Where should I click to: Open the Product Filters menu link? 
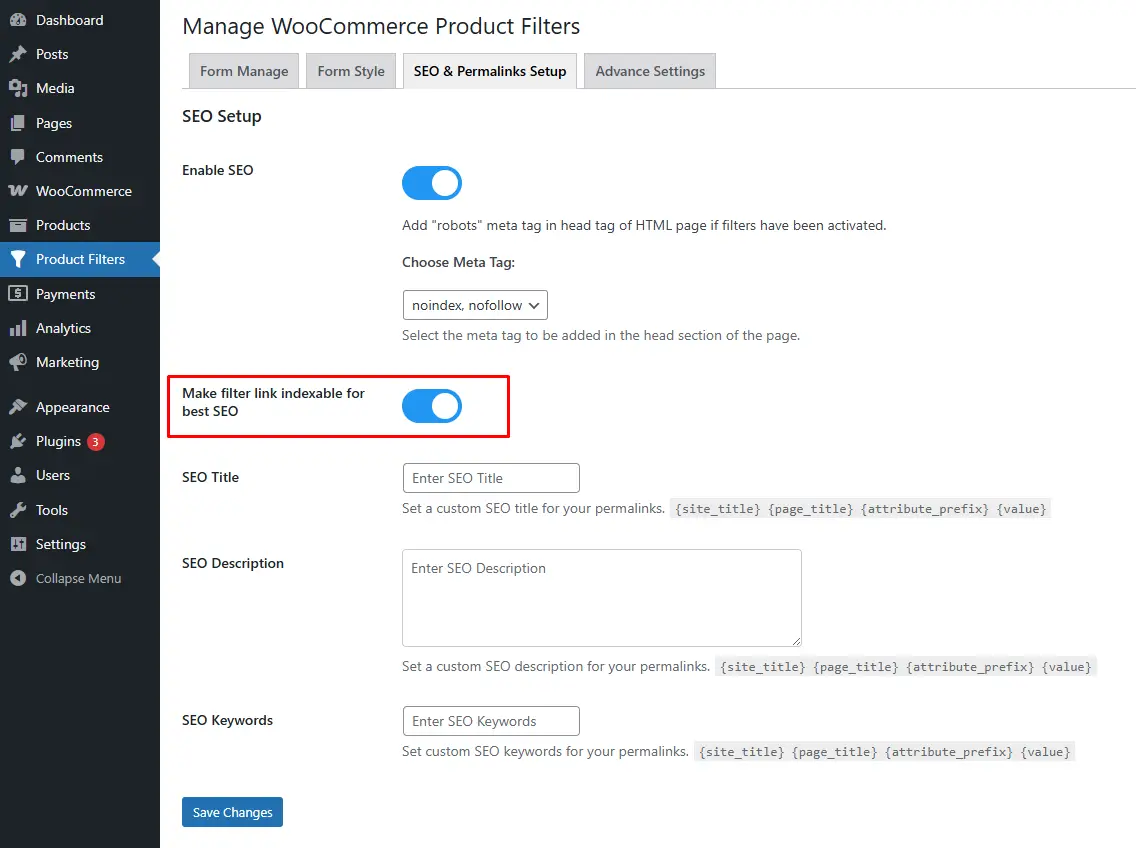pos(80,259)
